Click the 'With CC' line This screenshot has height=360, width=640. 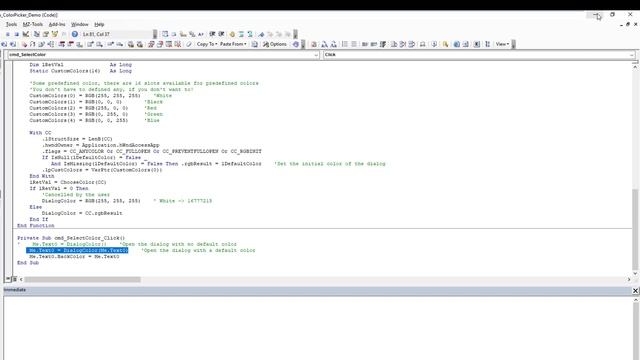click(x=40, y=133)
